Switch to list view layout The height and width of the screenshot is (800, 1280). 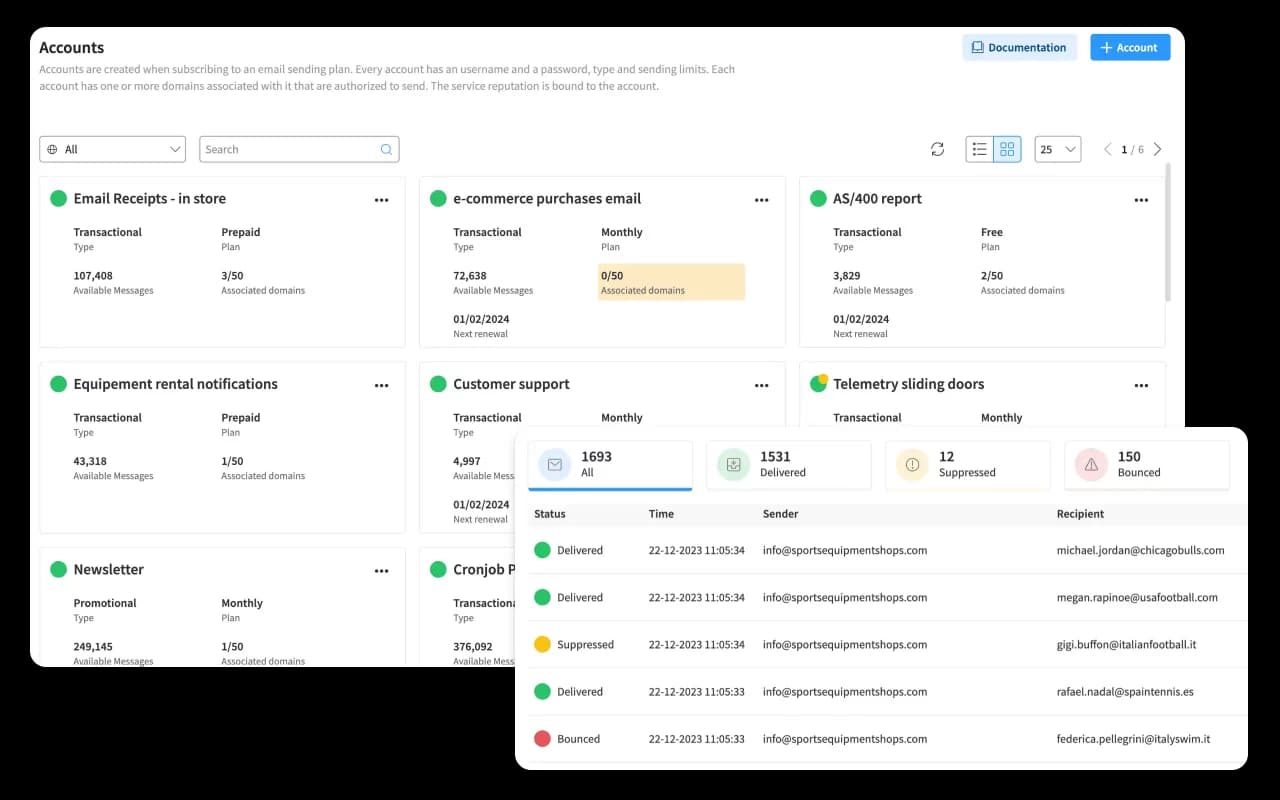pos(979,148)
